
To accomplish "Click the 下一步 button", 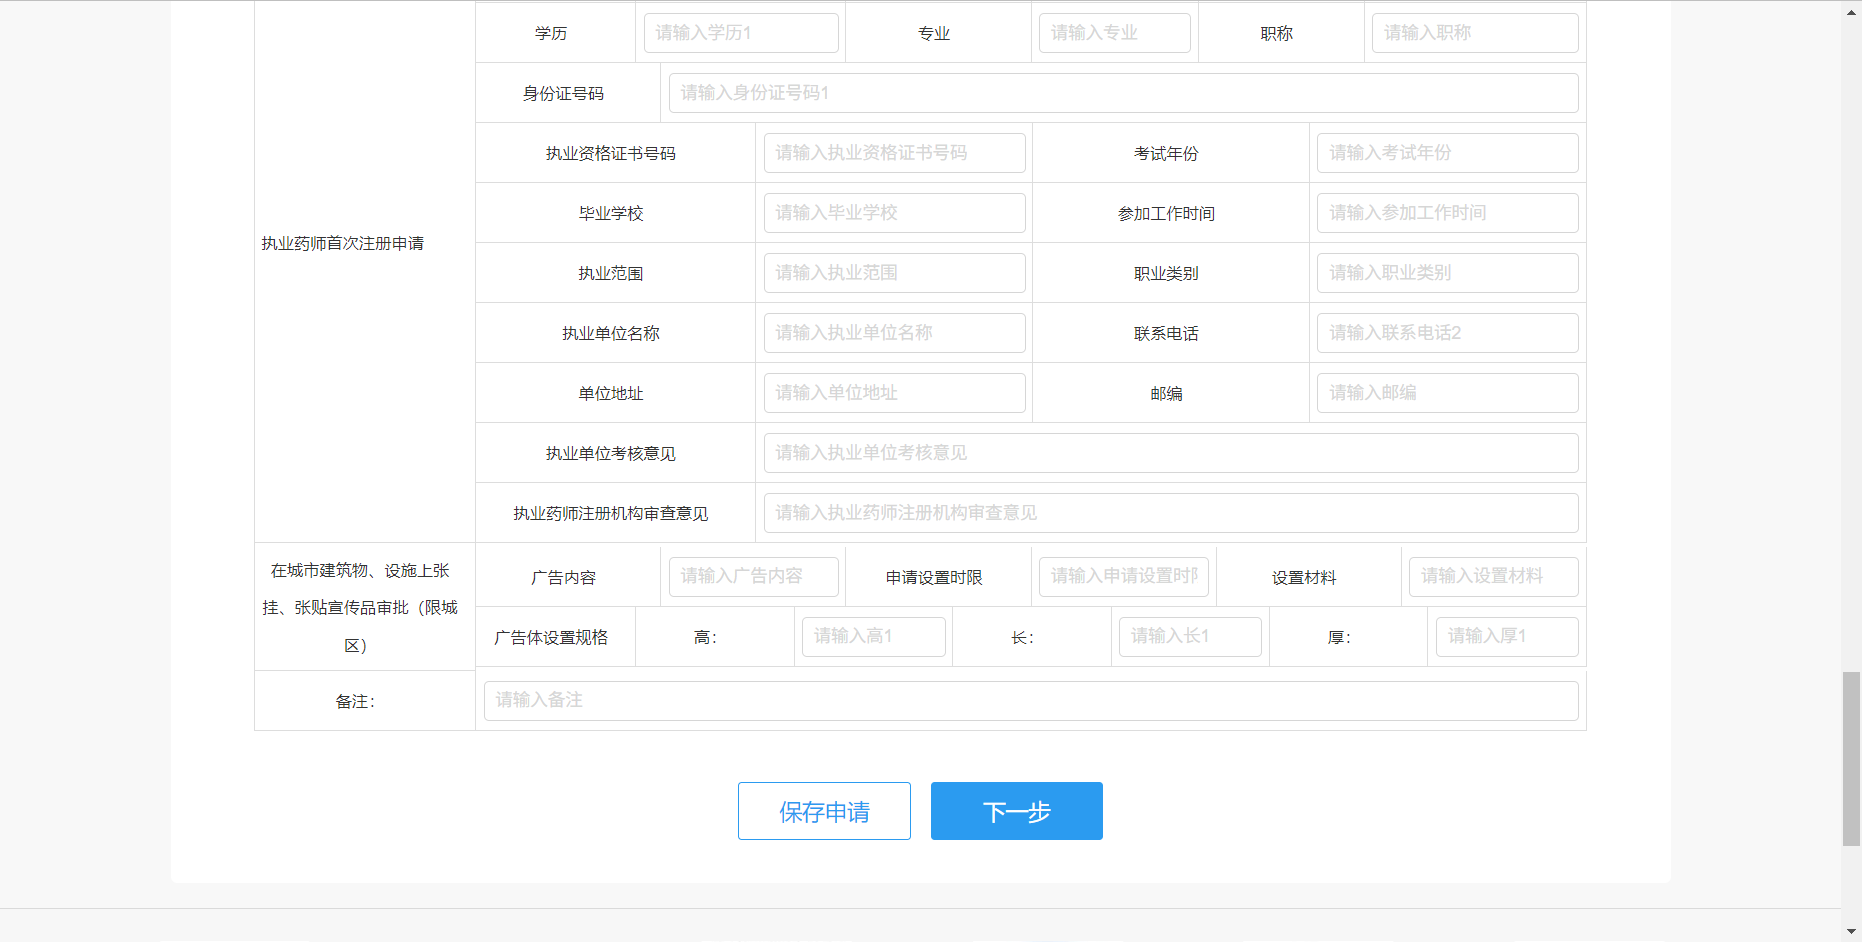I will (1016, 811).
